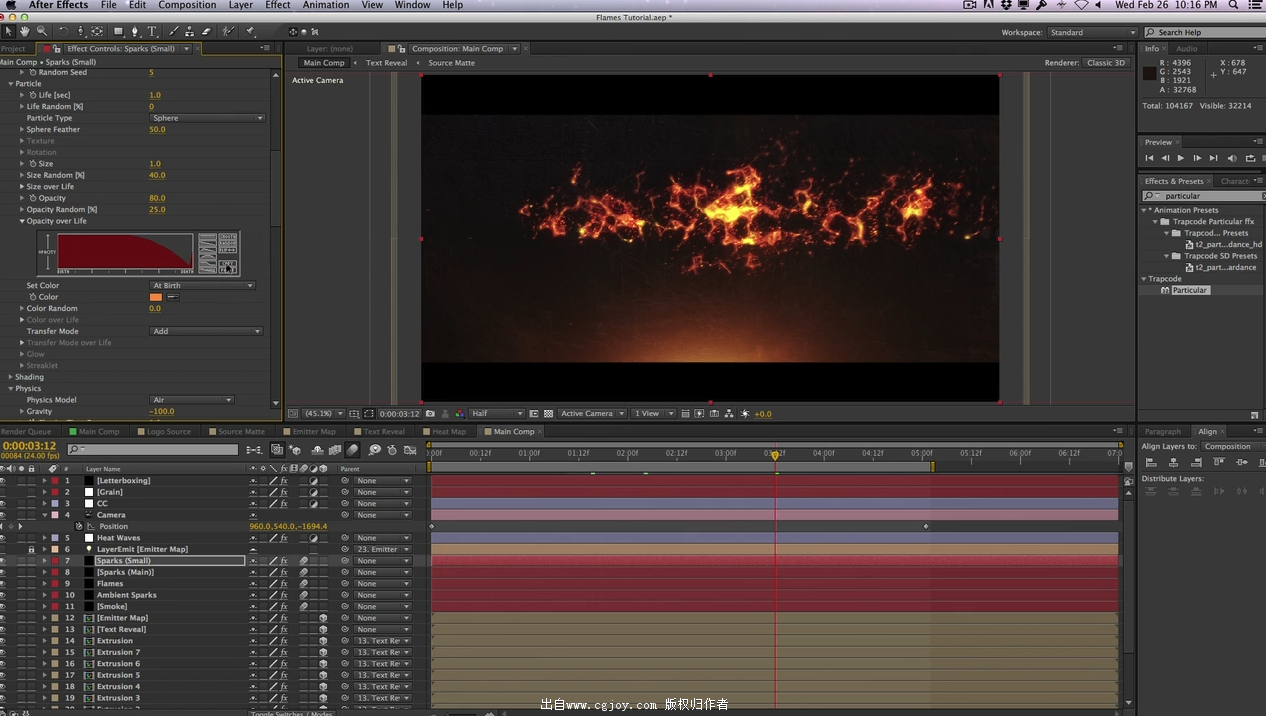Screen dimensions: 1266x716
Task: Show channel and color management settings
Action: tap(459, 413)
